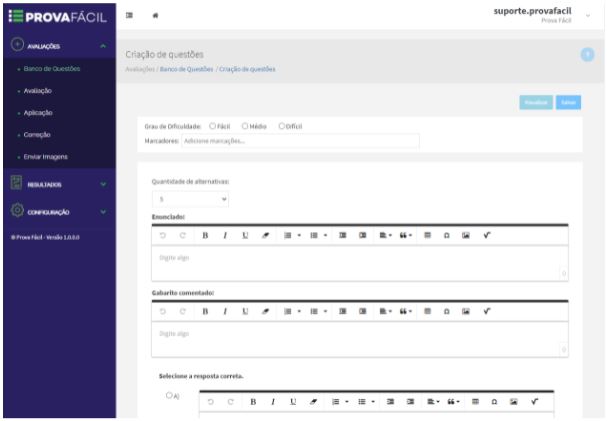The image size is (607, 421).
Task: Open Avaliação in the sidebar menu
Action: pyautogui.click(x=38, y=91)
